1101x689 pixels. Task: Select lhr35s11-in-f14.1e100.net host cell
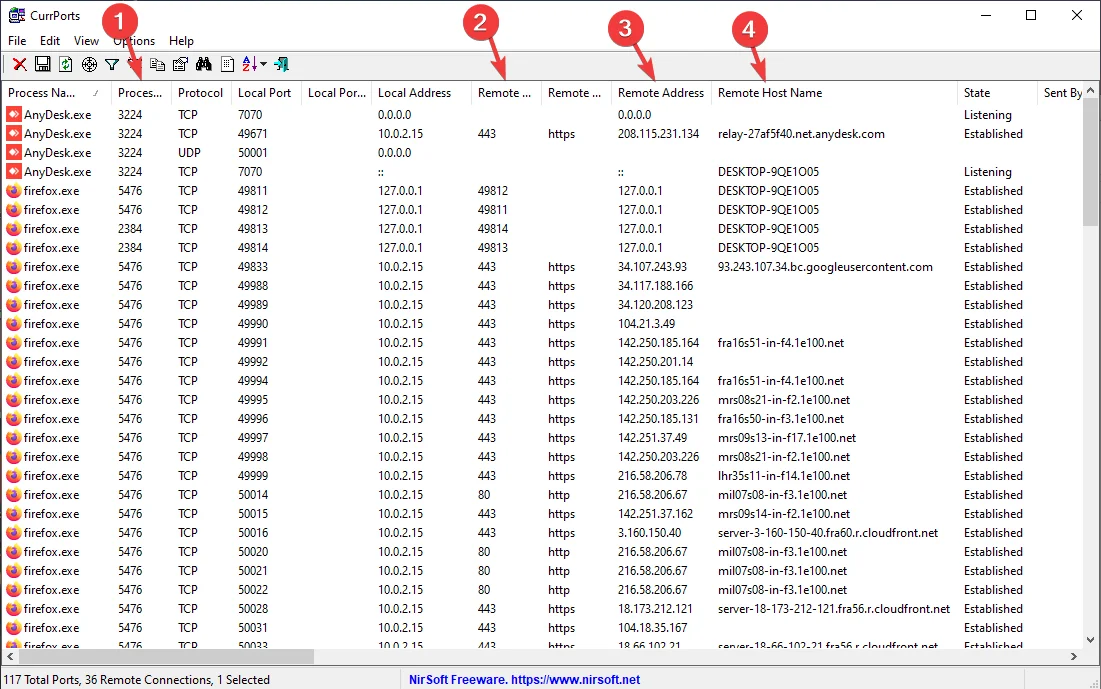click(x=784, y=475)
